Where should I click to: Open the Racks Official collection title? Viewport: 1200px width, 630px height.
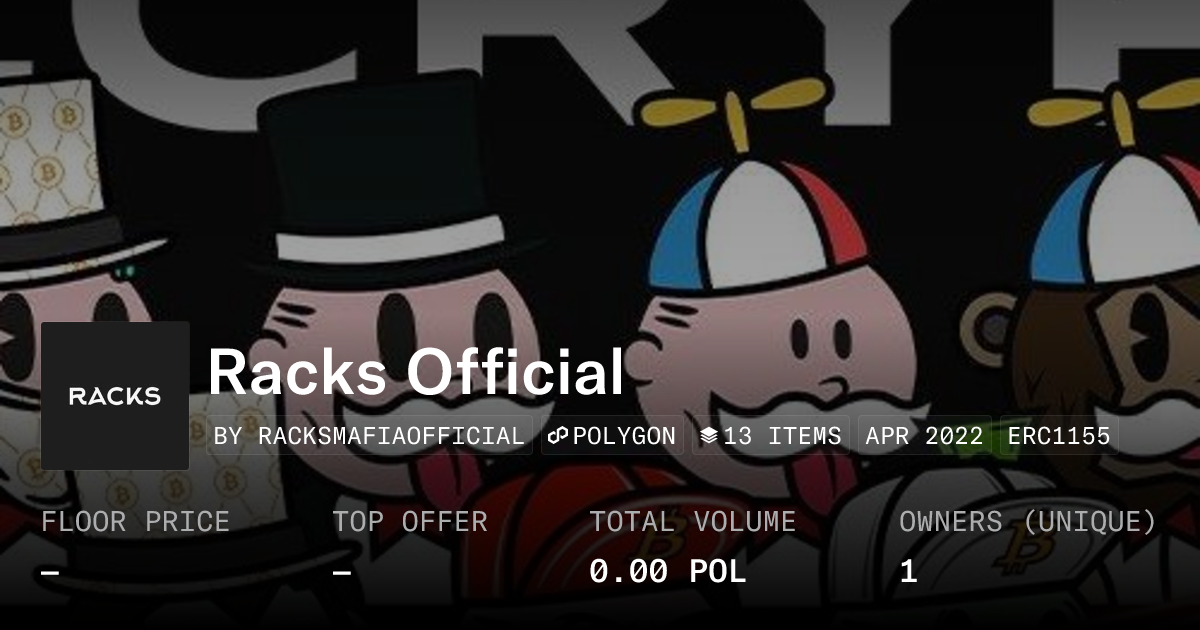pos(416,372)
